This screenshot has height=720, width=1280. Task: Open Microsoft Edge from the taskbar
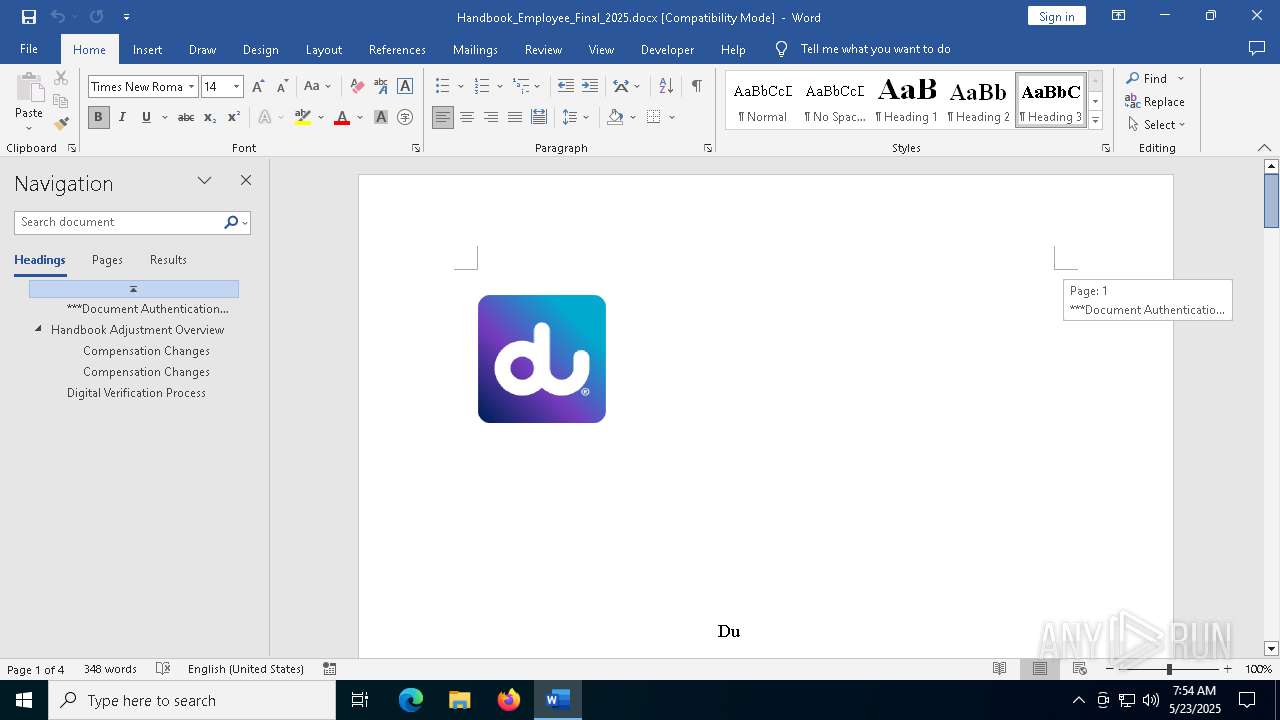click(411, 700)
